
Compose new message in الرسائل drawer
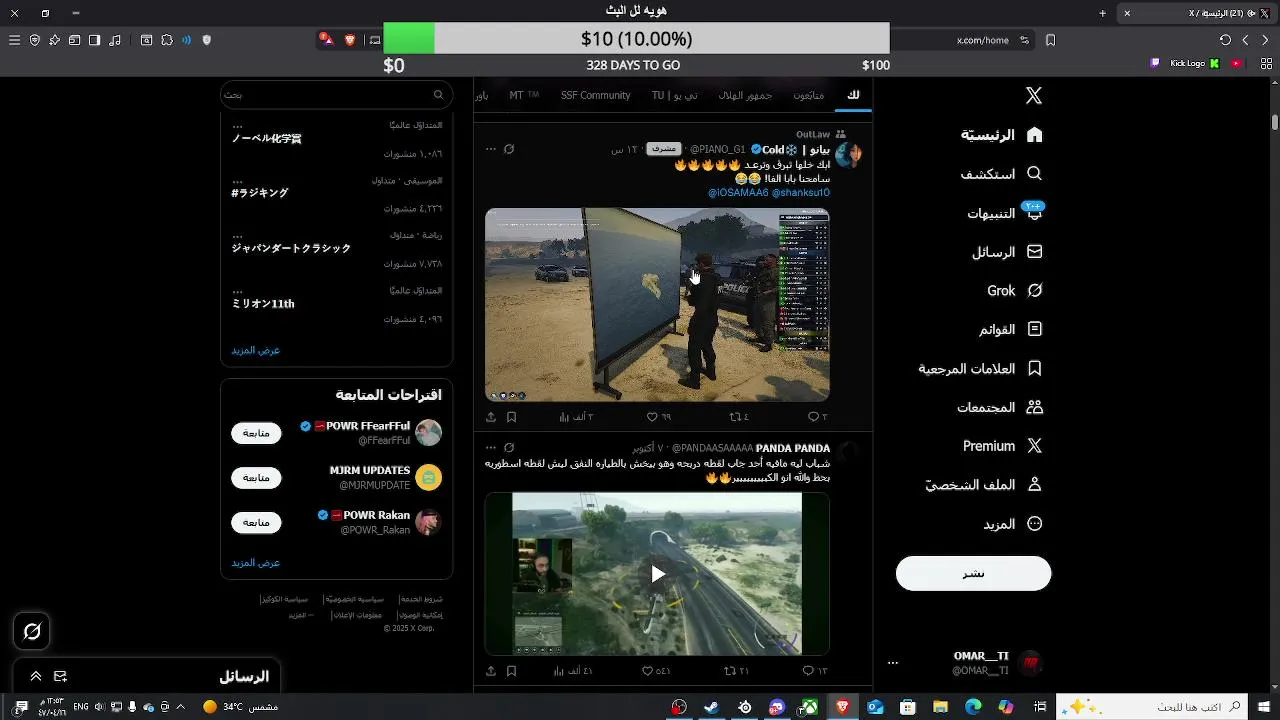pyautogui.click(x=60, y=677)
